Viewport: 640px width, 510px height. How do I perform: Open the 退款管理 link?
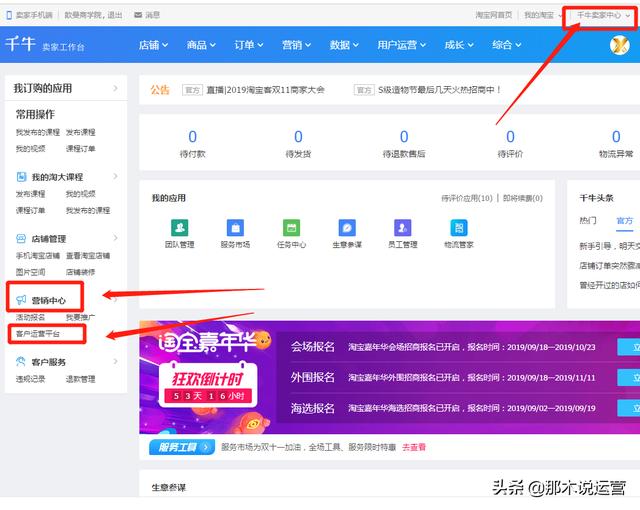coord(80,379)
